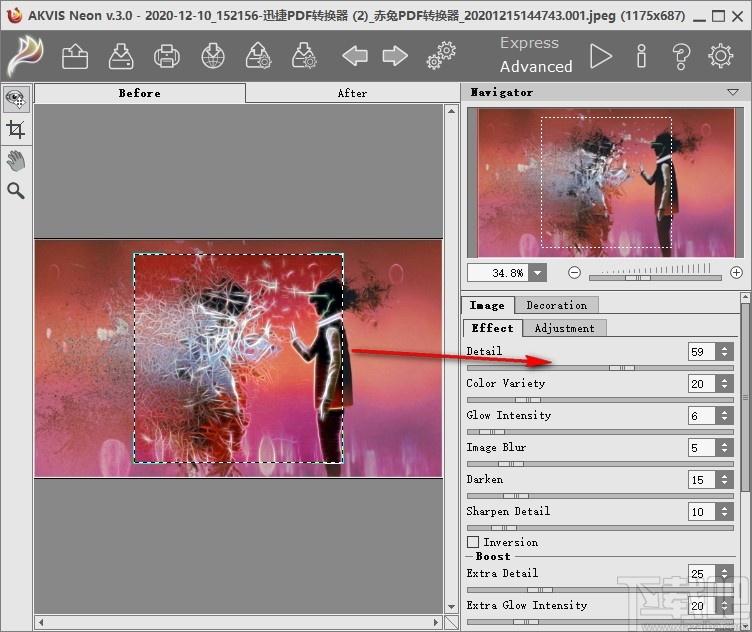This screenshot has height=632, width=752.
Task: Click the Glow Intensity value field 6
Action: (x=702, y=416)
